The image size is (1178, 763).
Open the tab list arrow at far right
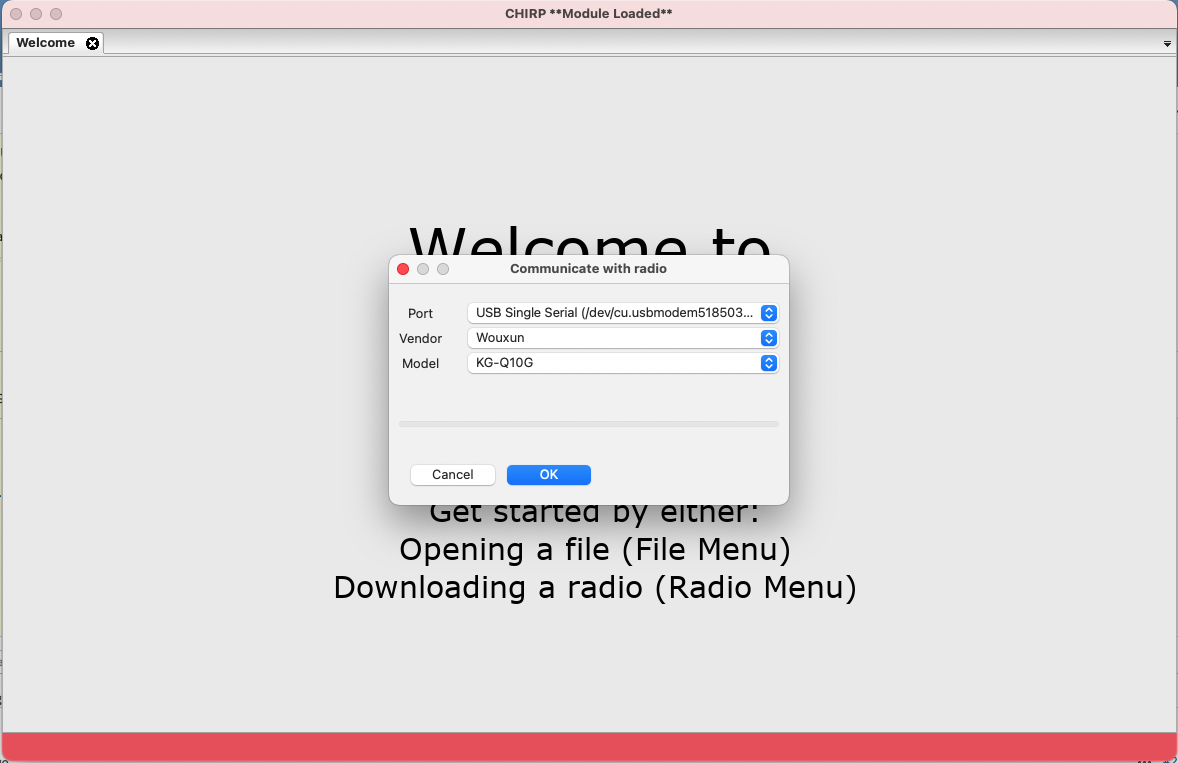(1167, 44)
